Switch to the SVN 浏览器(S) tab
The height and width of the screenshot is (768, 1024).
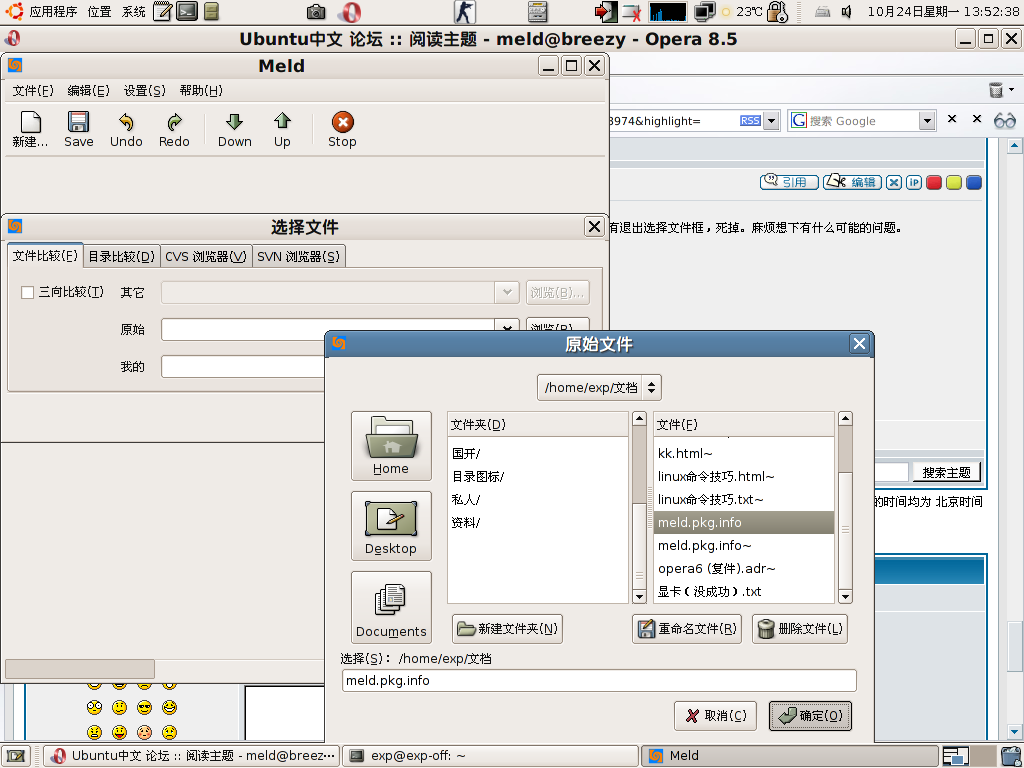pyautogui.click(x=298, y=257)
